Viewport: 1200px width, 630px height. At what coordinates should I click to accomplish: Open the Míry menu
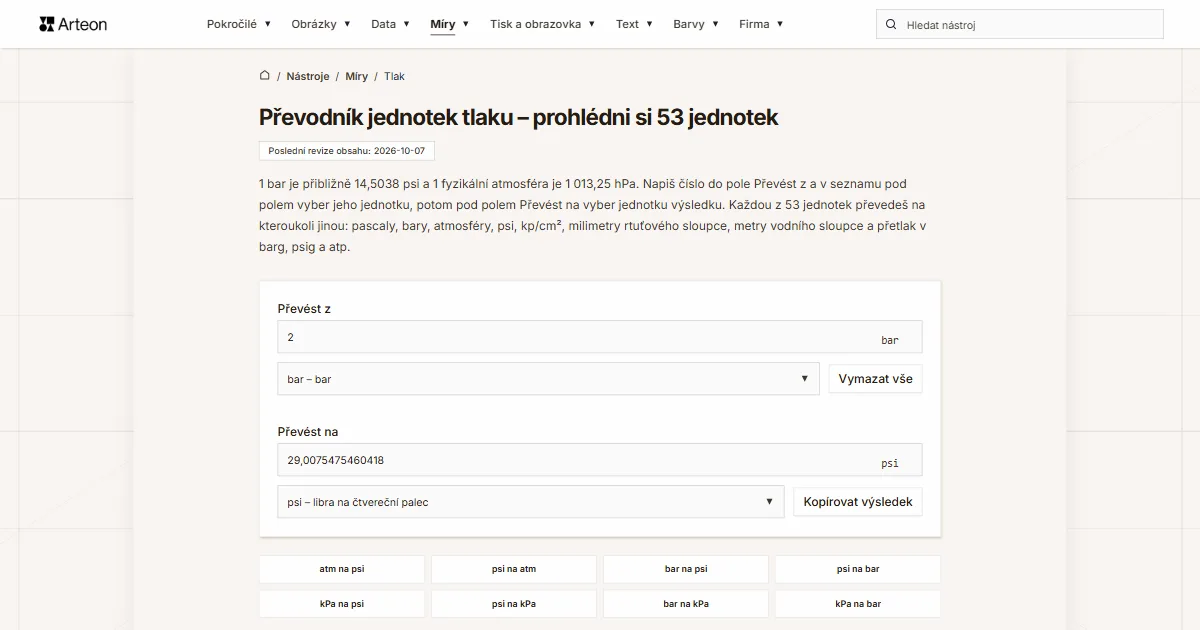pyautogui.click(x=450, y=24)
